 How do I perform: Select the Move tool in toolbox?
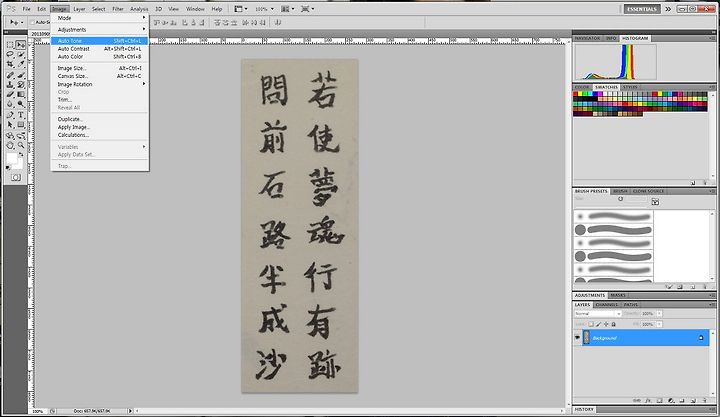point(21,45)
